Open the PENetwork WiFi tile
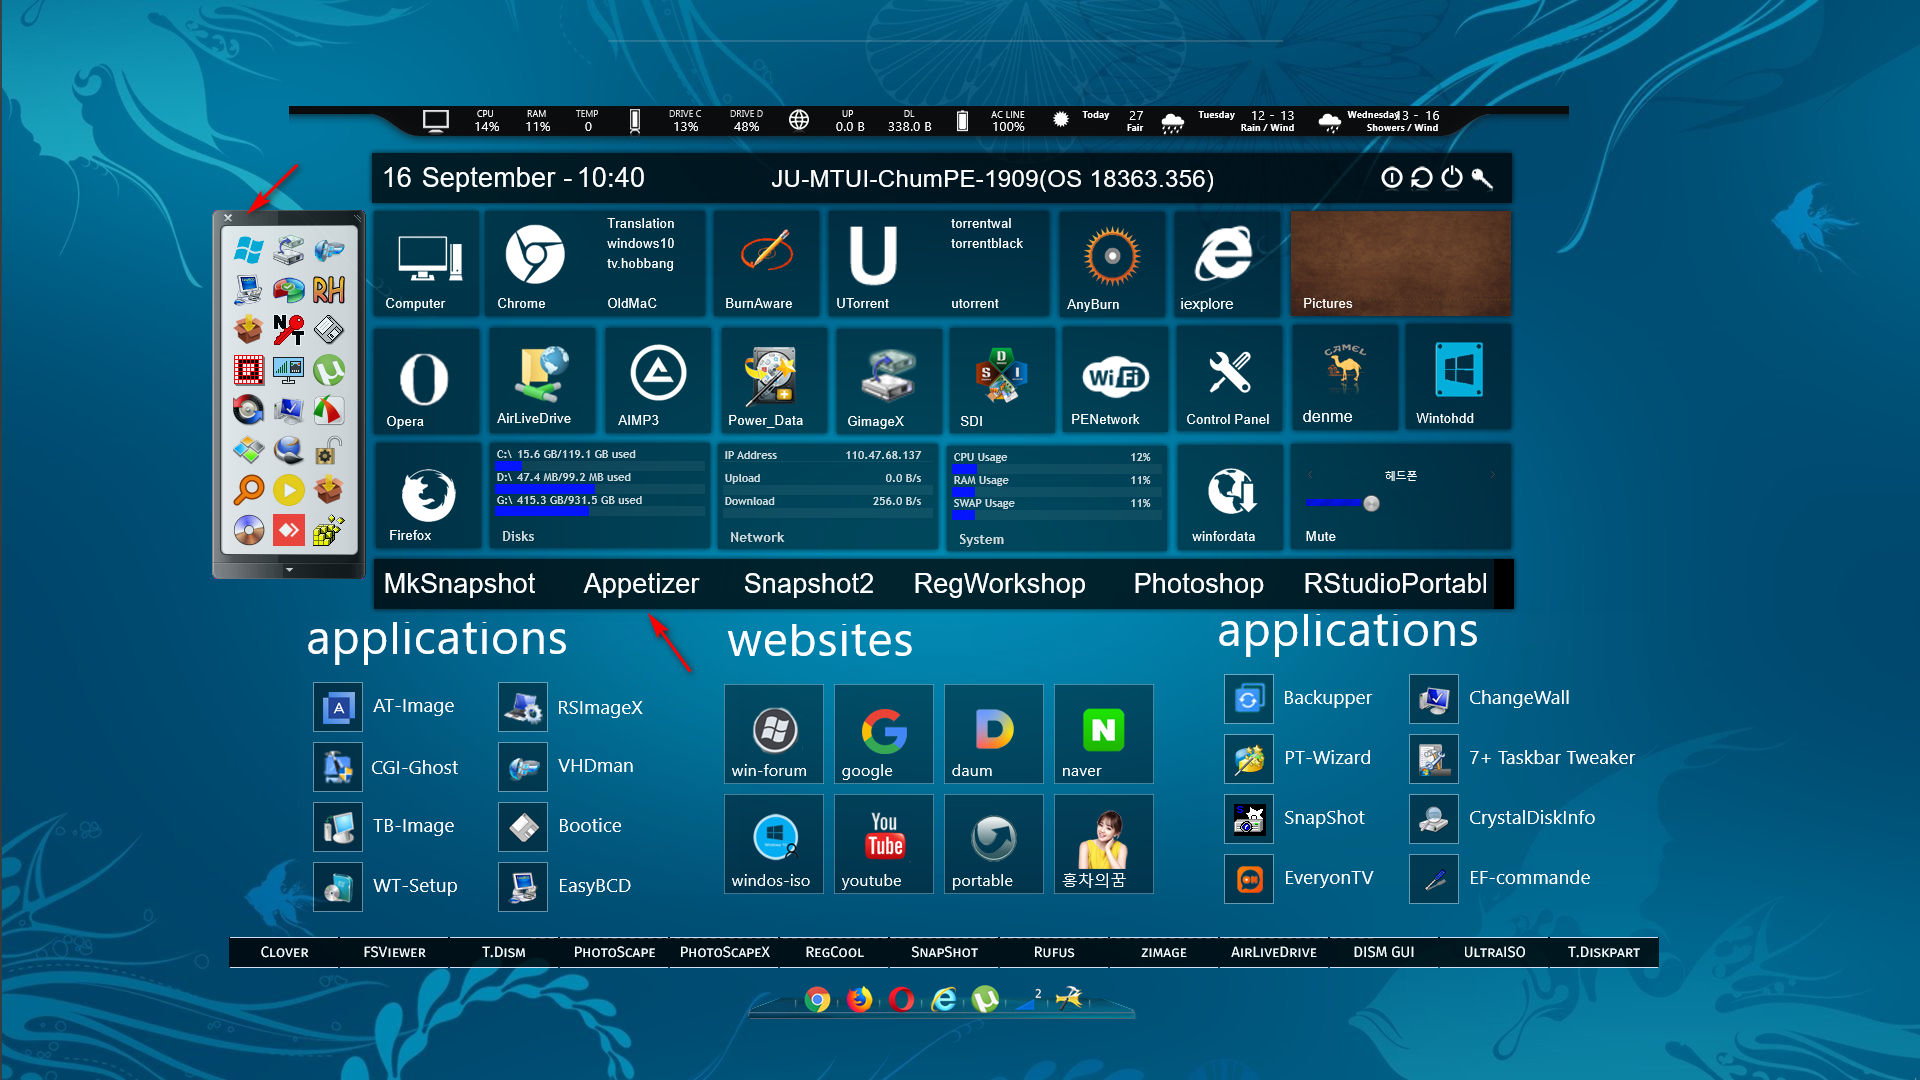The height and width of the screenshot is (1080, 1920). [1114, 381]
